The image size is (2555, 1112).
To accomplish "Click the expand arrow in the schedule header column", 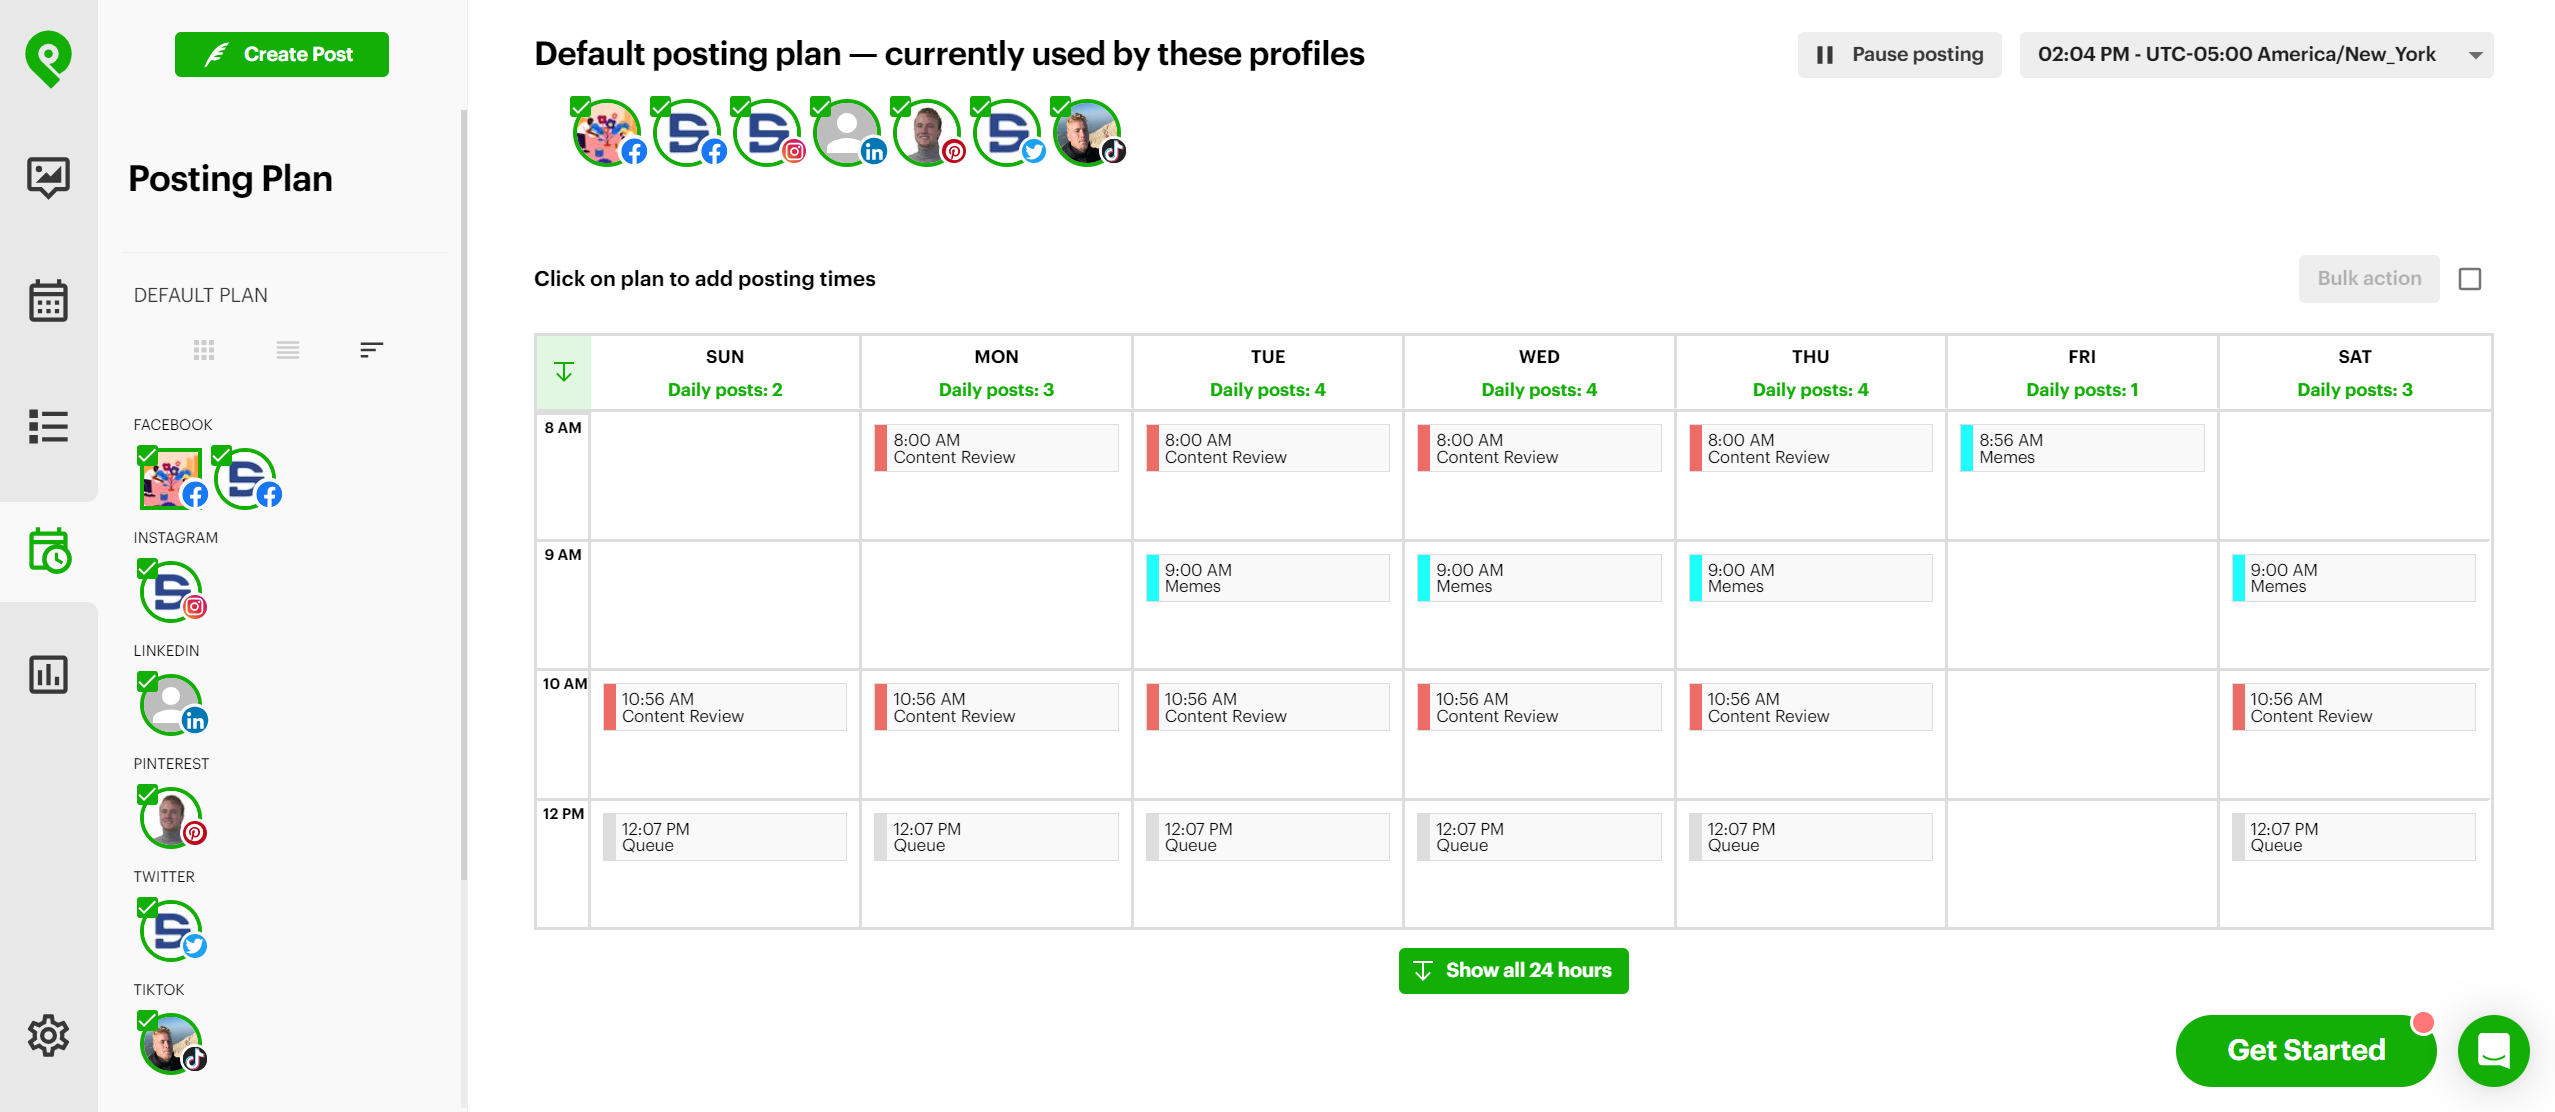I will (x=563, y=371).
